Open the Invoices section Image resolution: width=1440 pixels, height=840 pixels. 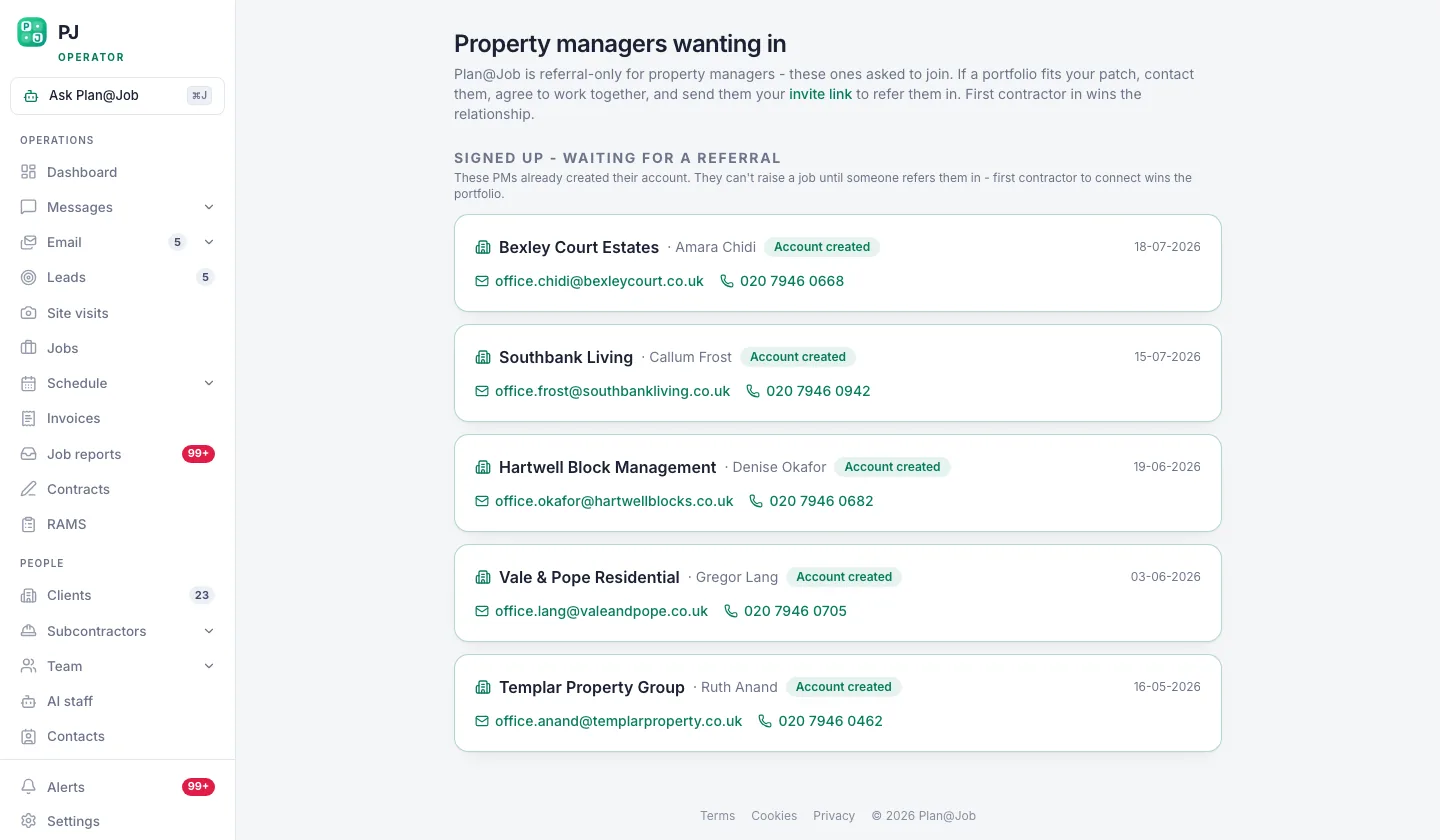pos(117,418)
